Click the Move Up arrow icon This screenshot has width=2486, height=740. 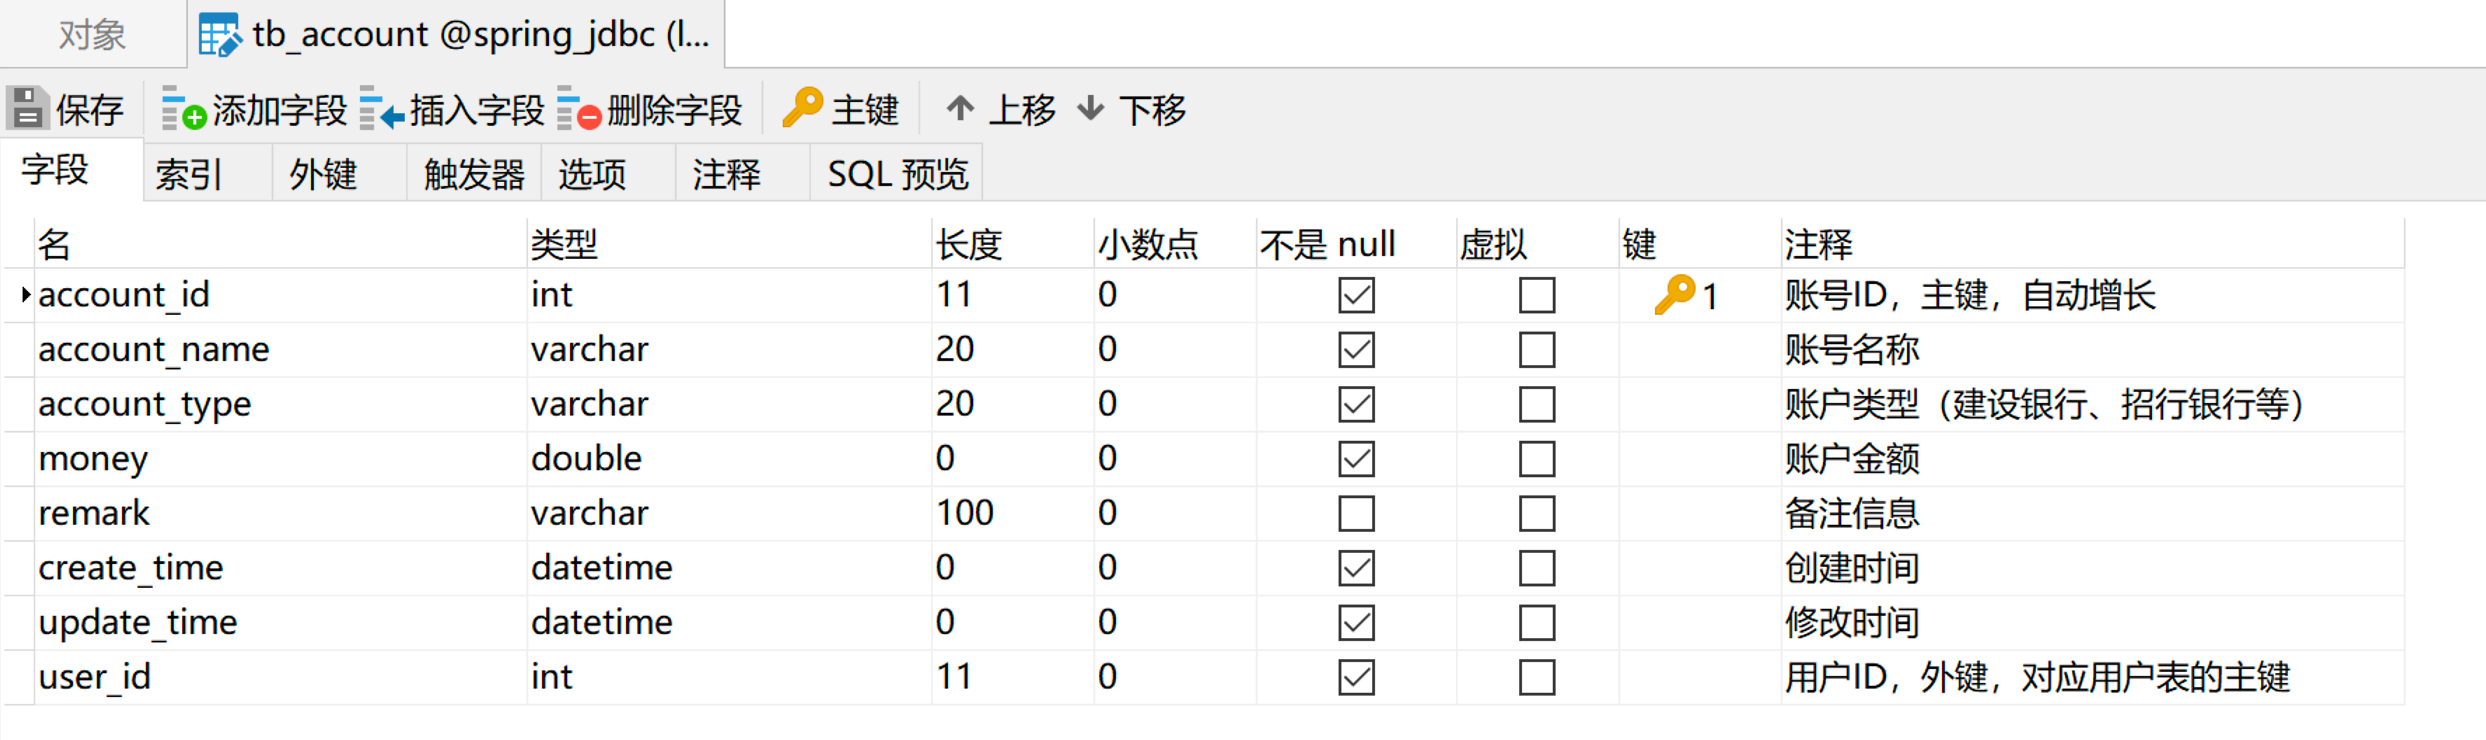[960, 107]
